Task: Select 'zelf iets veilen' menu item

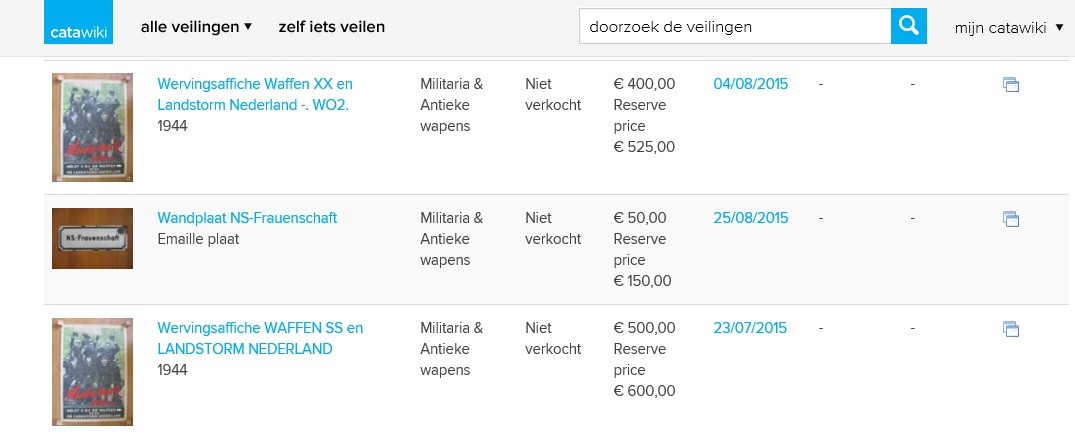Action: tap(331, 27)
